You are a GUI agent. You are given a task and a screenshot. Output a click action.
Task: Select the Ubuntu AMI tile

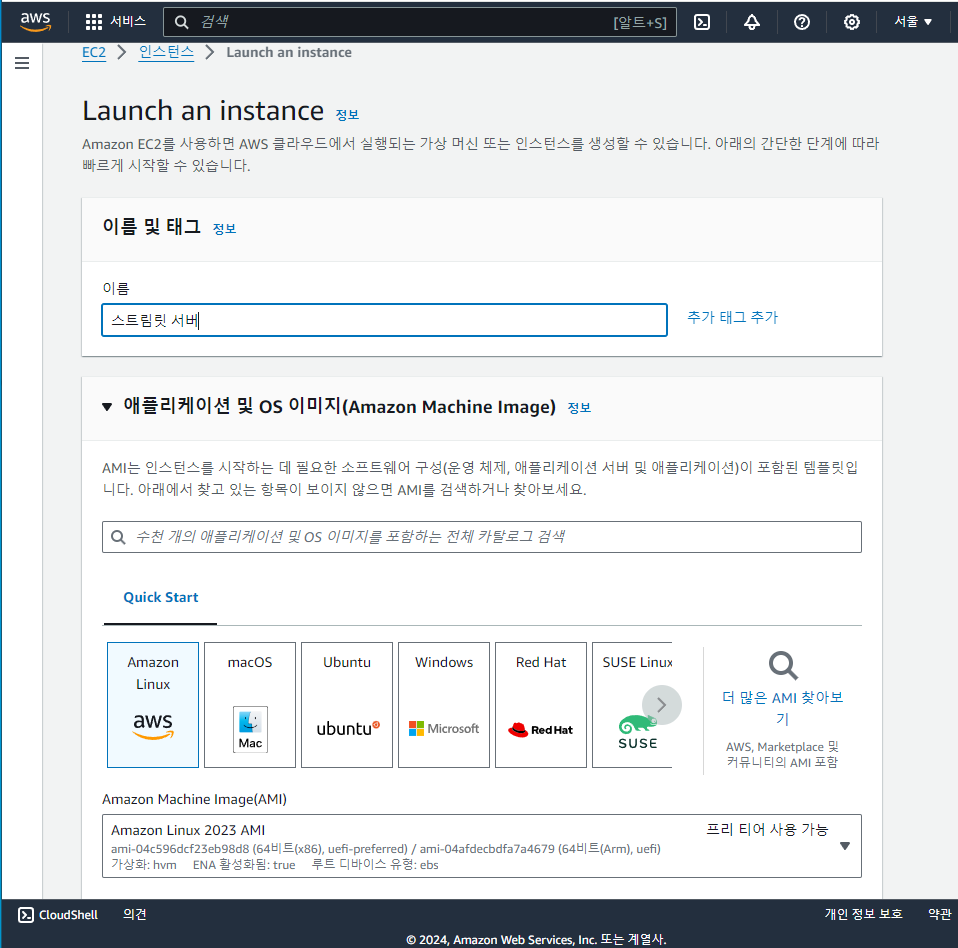(x=347, y=705)
